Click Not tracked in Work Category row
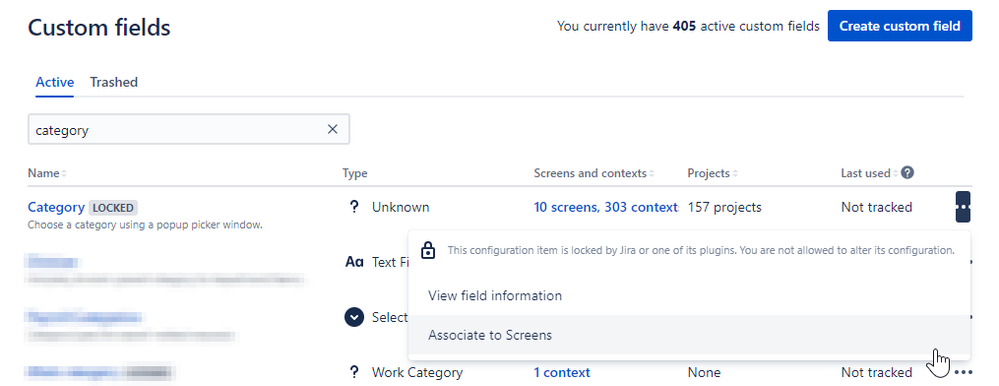The width and height of the screenshot is (999, 386). (877, 373)
